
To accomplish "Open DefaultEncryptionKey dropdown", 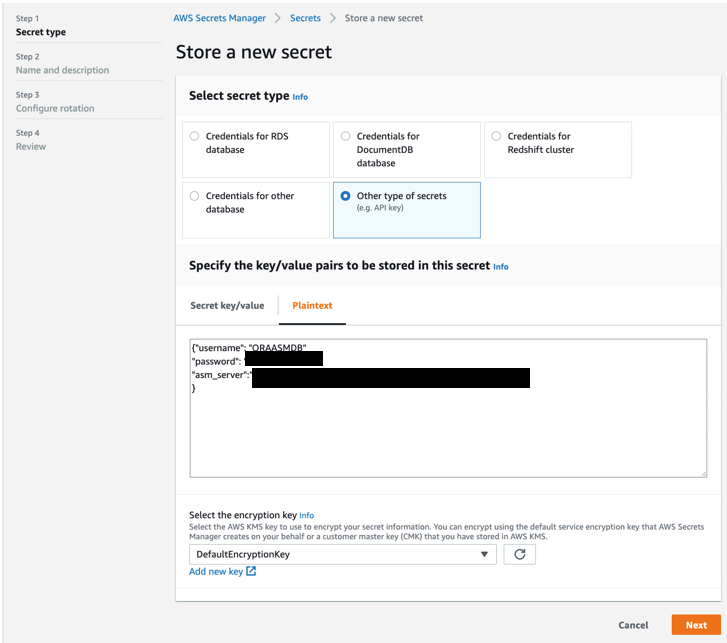I will (343, 554).
